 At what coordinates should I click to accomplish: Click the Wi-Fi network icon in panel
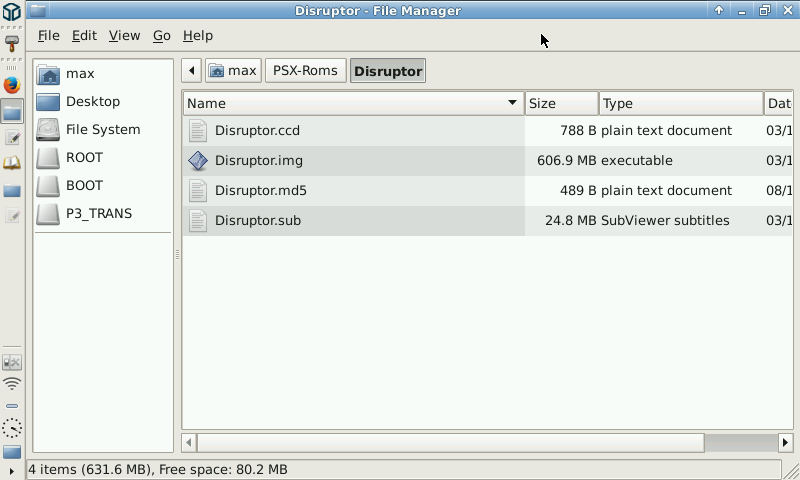pos(12,384)
